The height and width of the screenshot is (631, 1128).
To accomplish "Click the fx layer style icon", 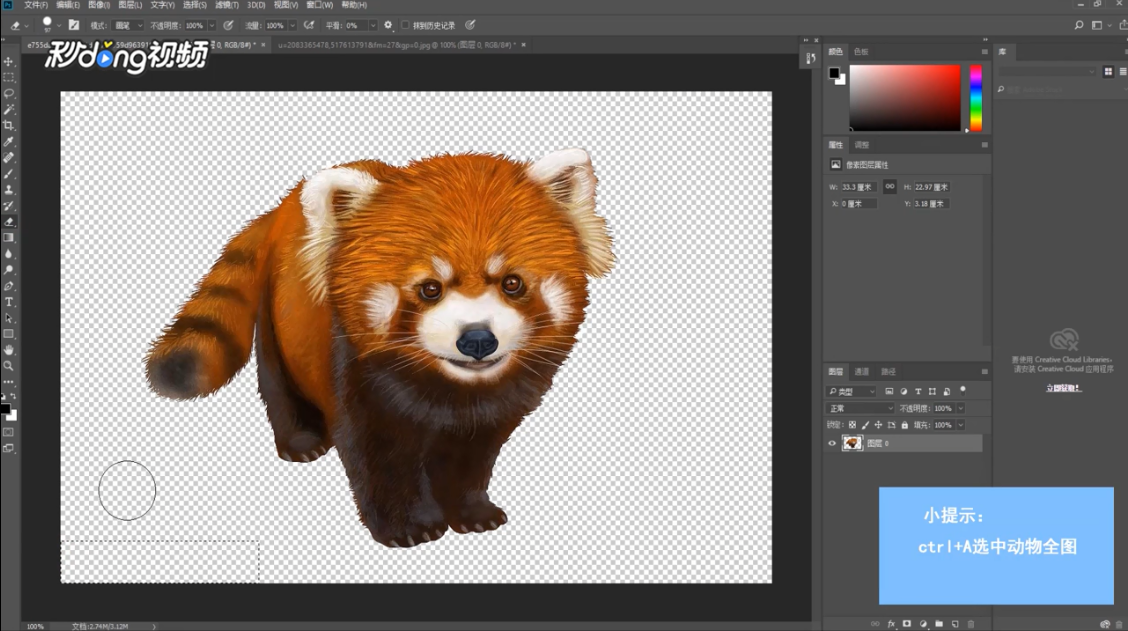I will [x=890, y=624].
